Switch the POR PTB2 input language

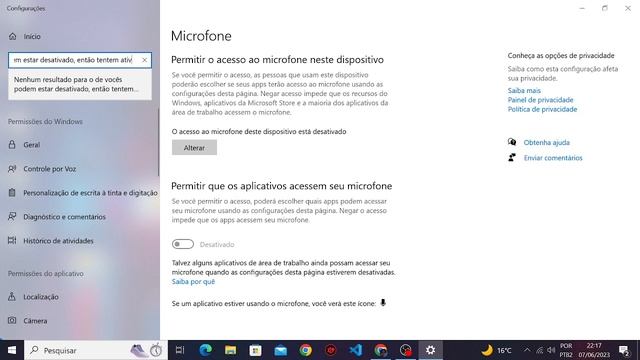[566, 350]
